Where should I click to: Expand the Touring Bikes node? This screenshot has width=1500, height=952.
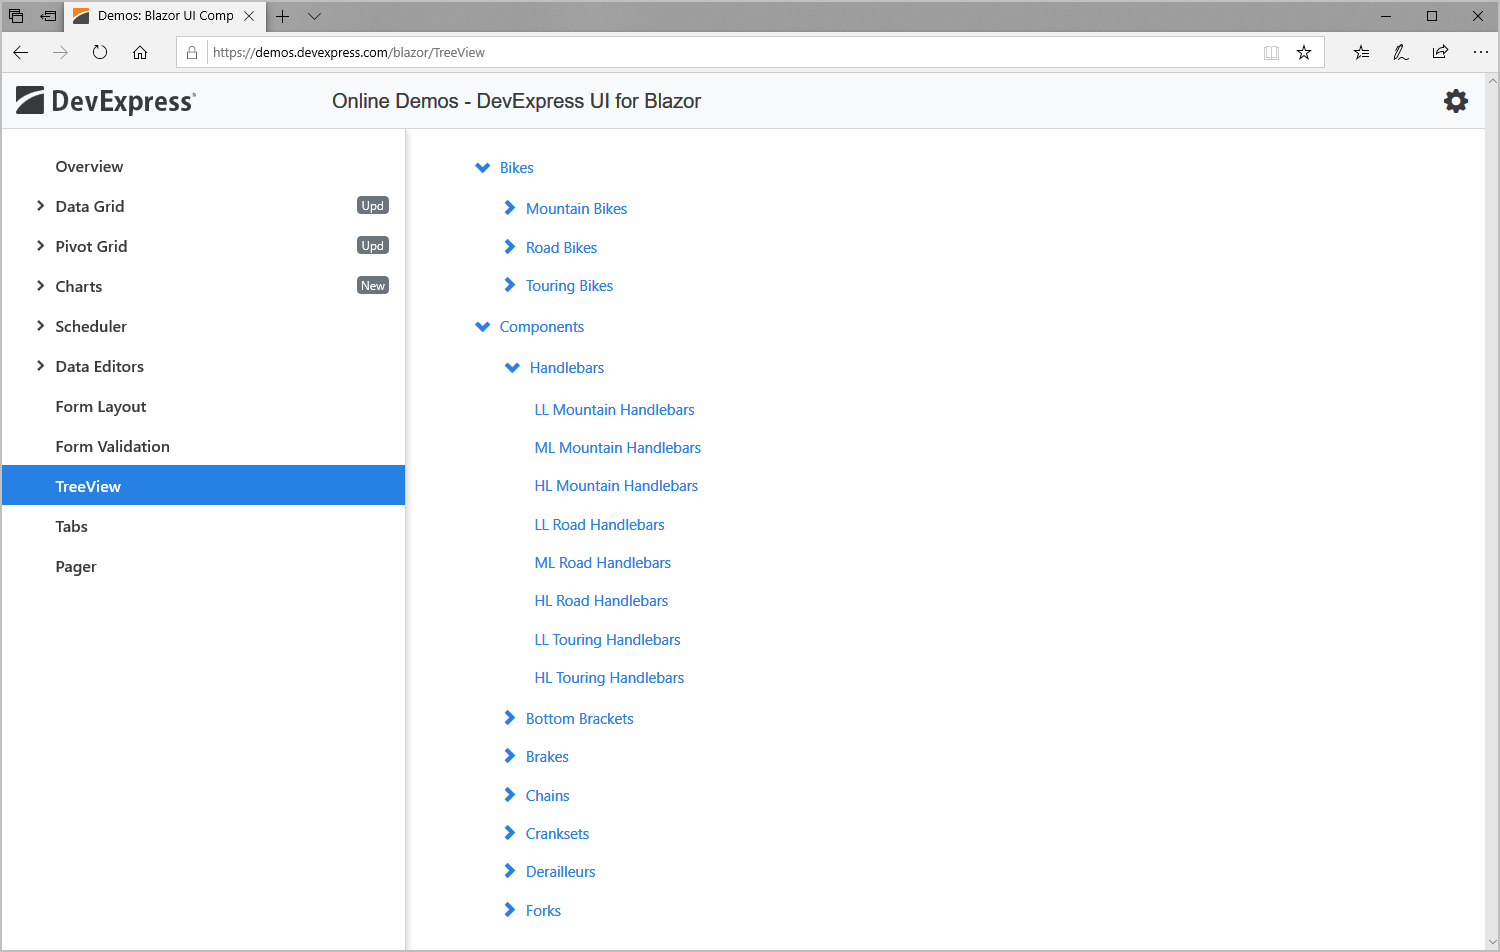510,285
